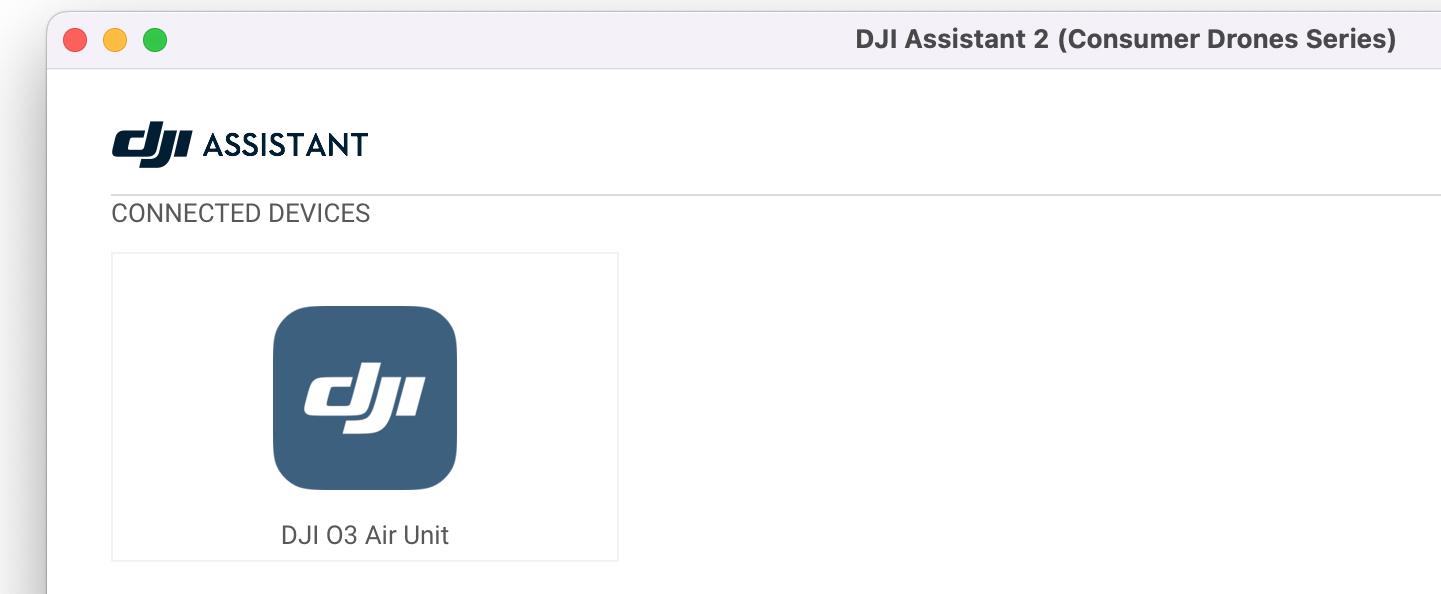Screen dimensions: 1441x594
Task: Select the DJI O3 Air Unit label
Action: coord(365,535)
